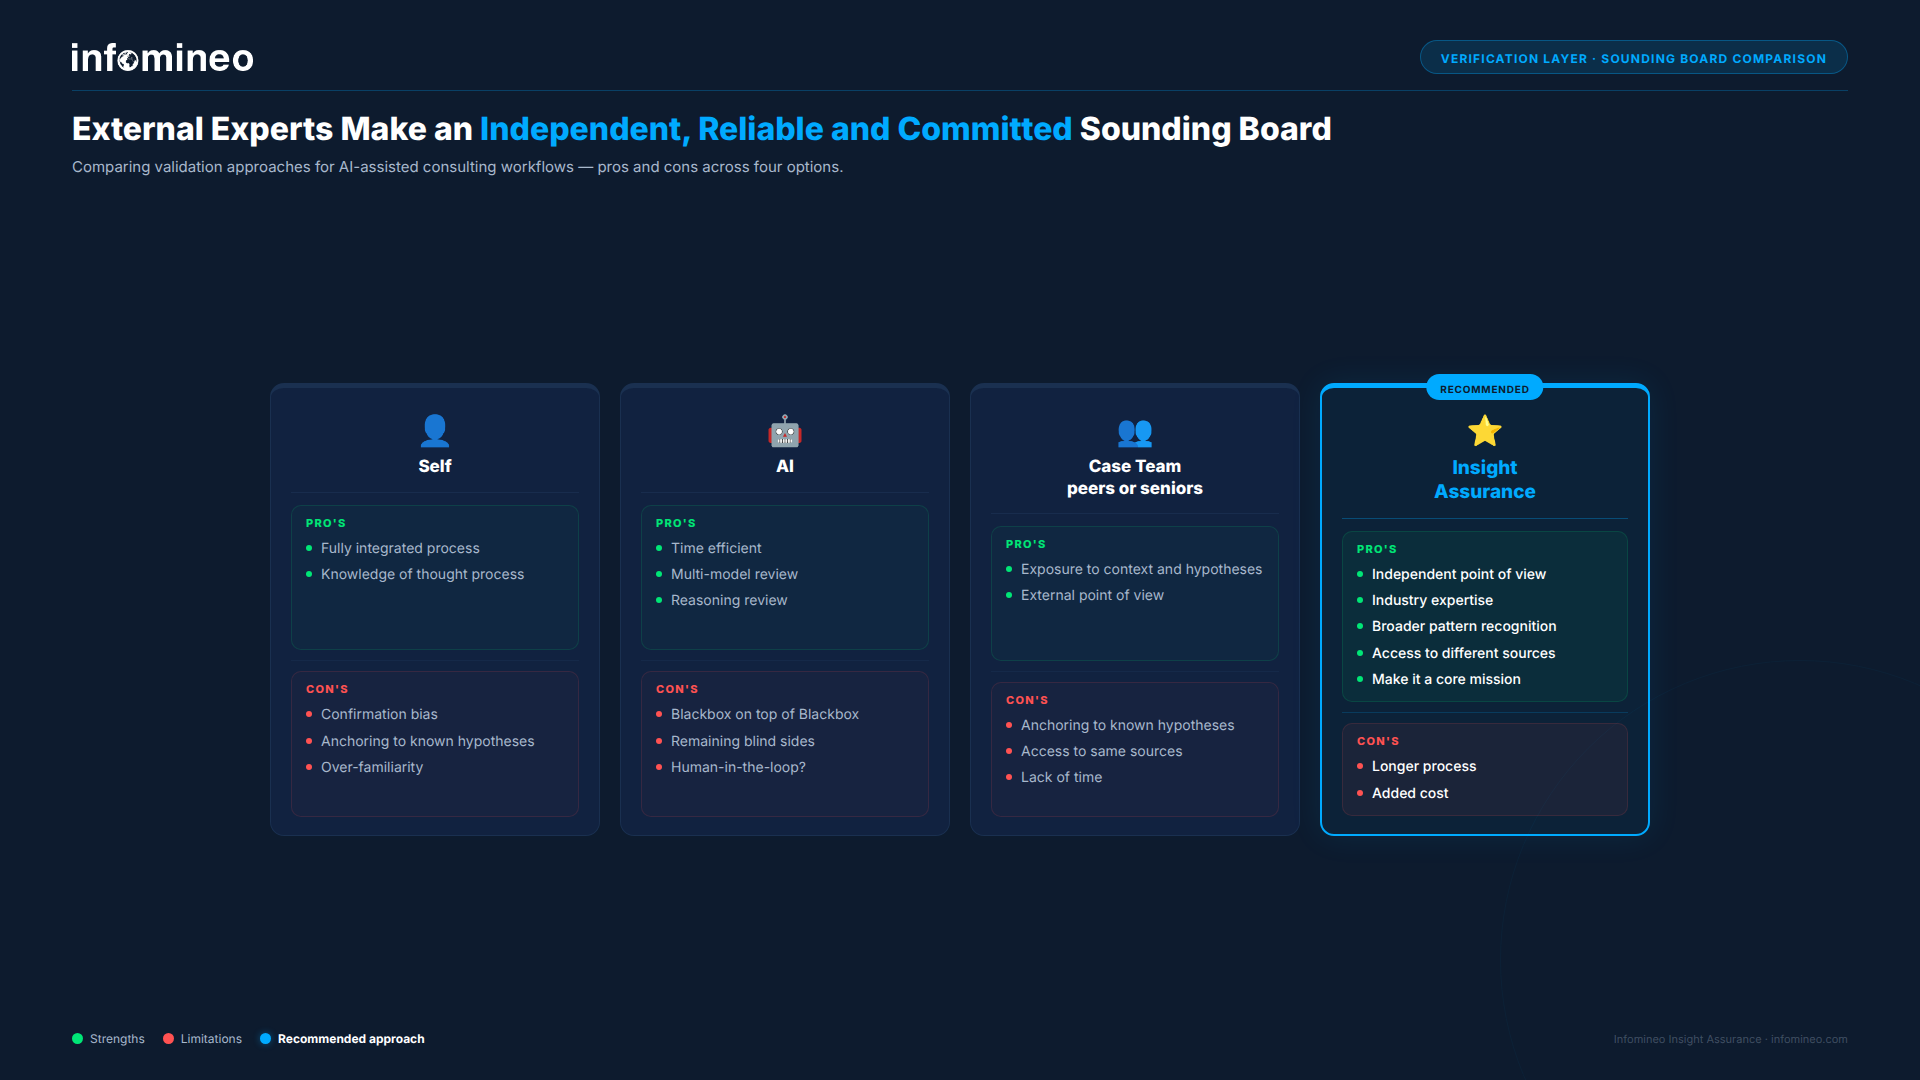Click 'Industry expertise' bullet
Image resolution: width=1920 pixels, height=1080 pixels.
pos(1432,600)
